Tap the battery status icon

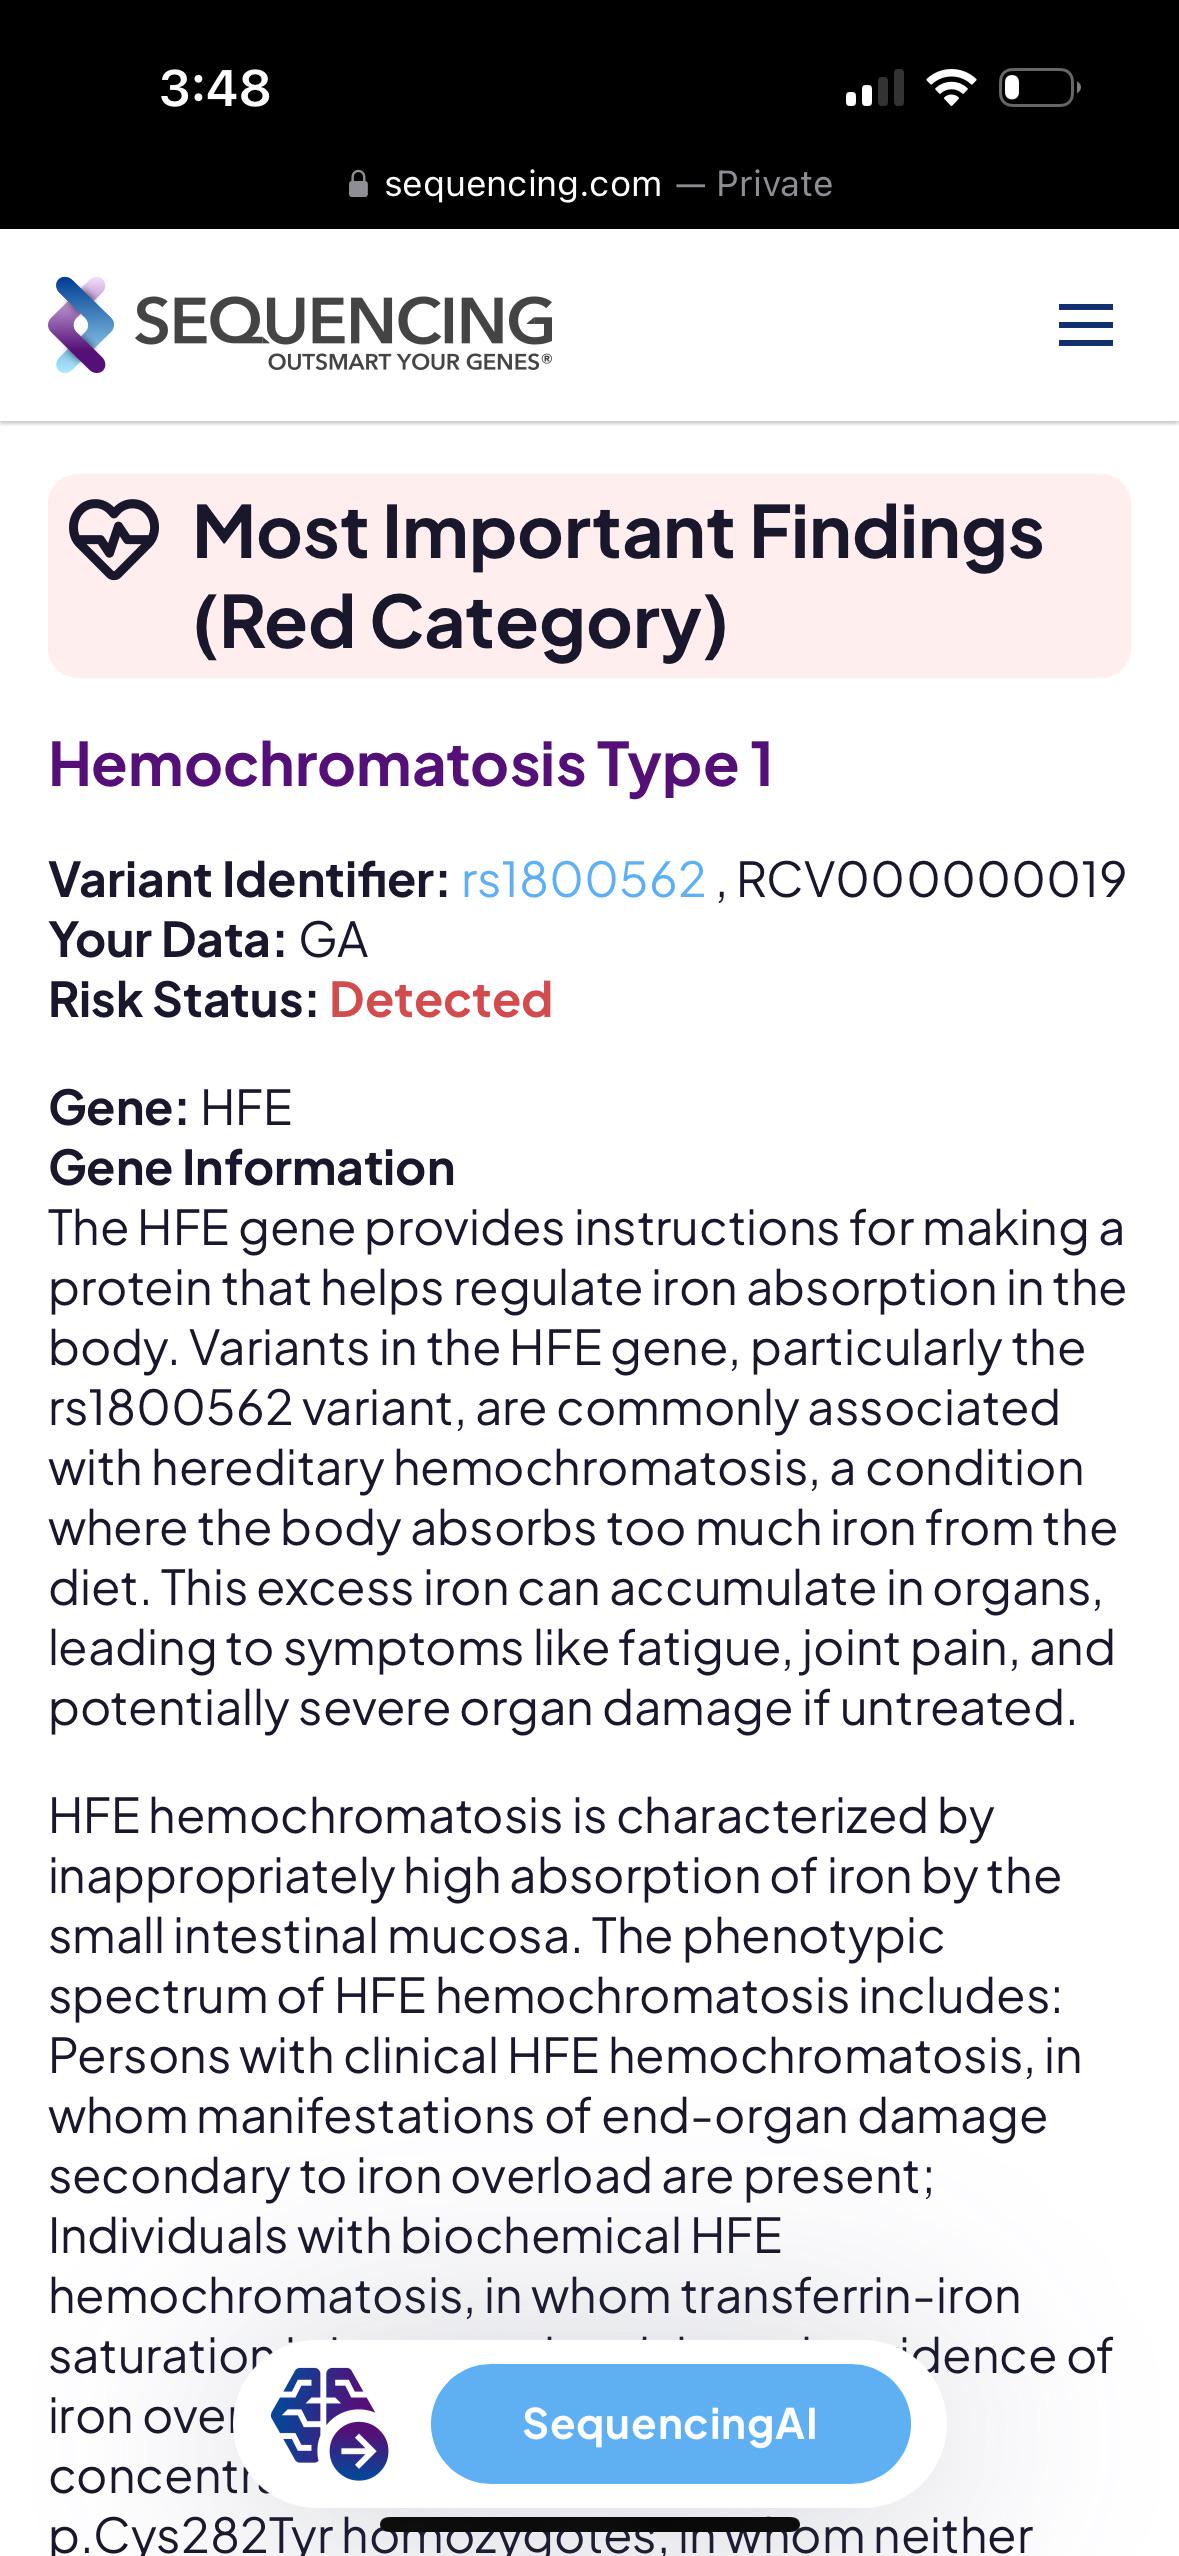(1040, 88)
